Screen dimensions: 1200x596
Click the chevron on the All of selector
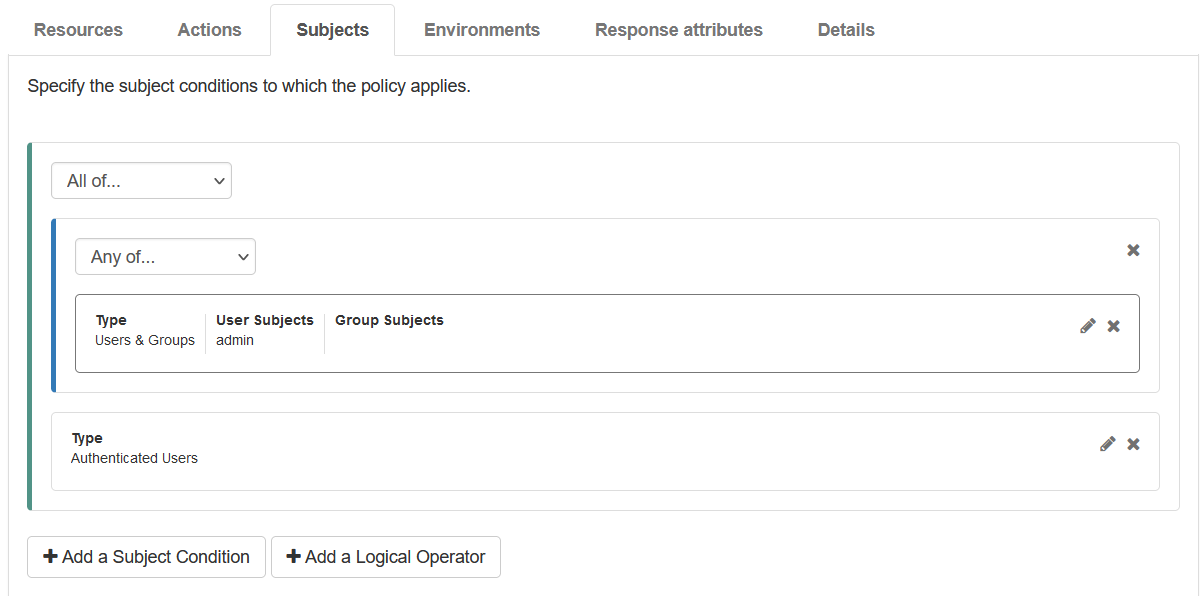(218, 181)
